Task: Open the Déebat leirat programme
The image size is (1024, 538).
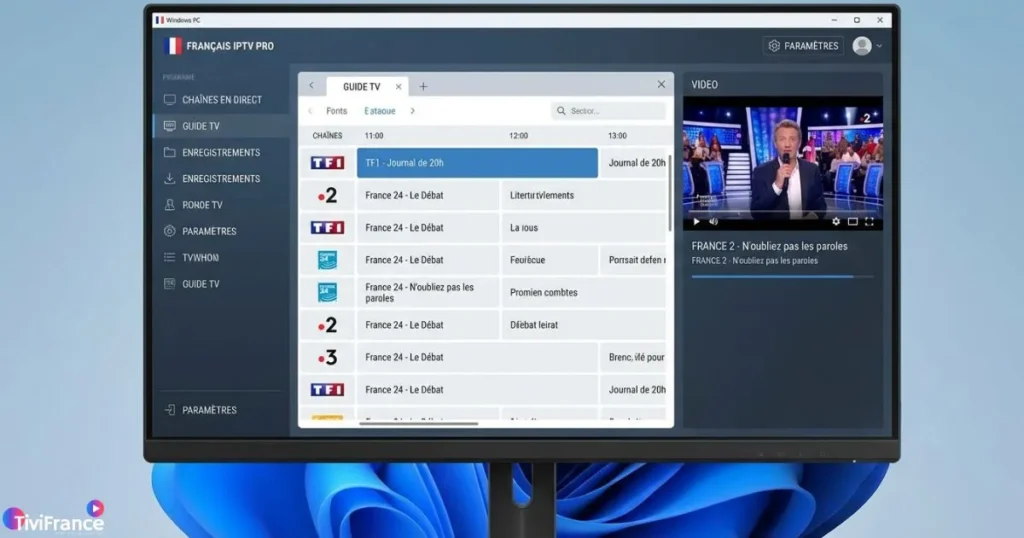Action: point(584,324)
